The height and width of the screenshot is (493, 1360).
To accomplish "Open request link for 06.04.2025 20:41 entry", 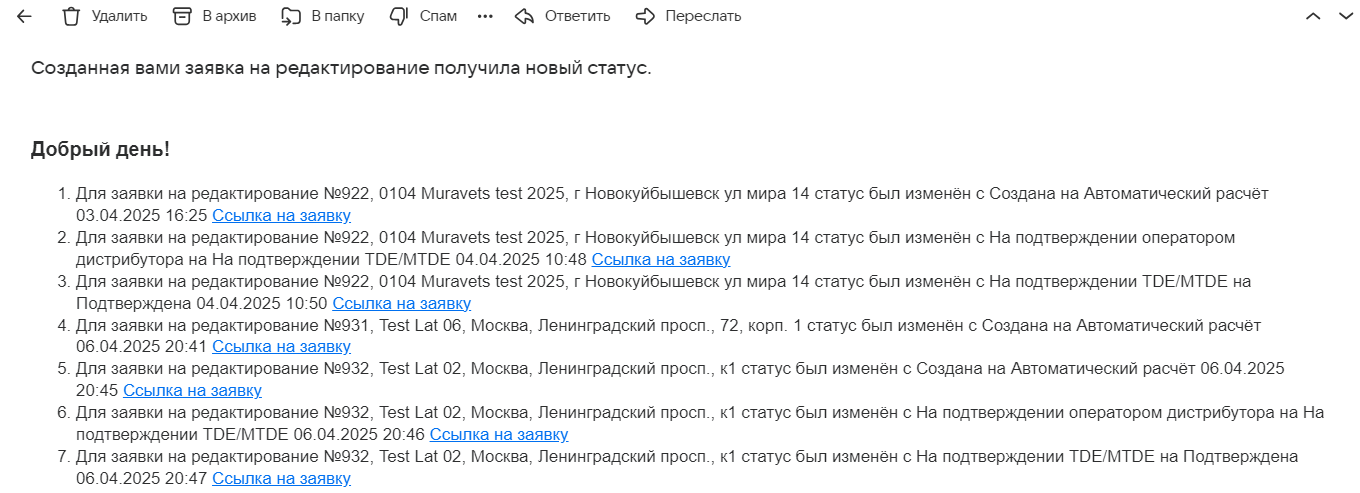I will tap(281, 346).
